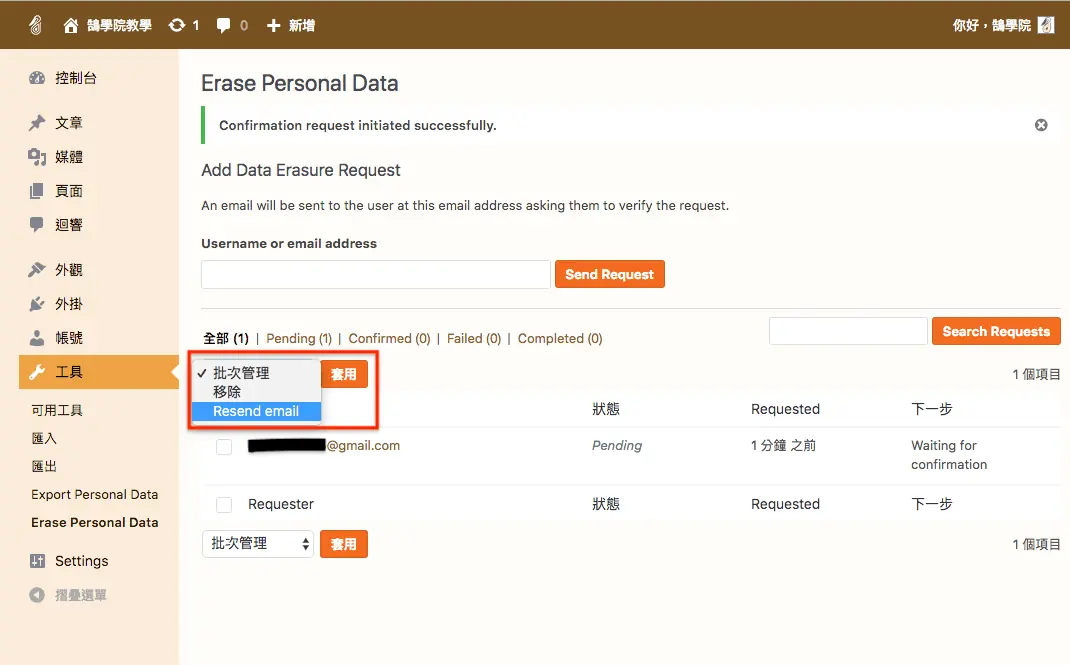Open the bottom 批次管理 bulk actions dropdown
Screen dimensions: 1070x665
[258, 544]
